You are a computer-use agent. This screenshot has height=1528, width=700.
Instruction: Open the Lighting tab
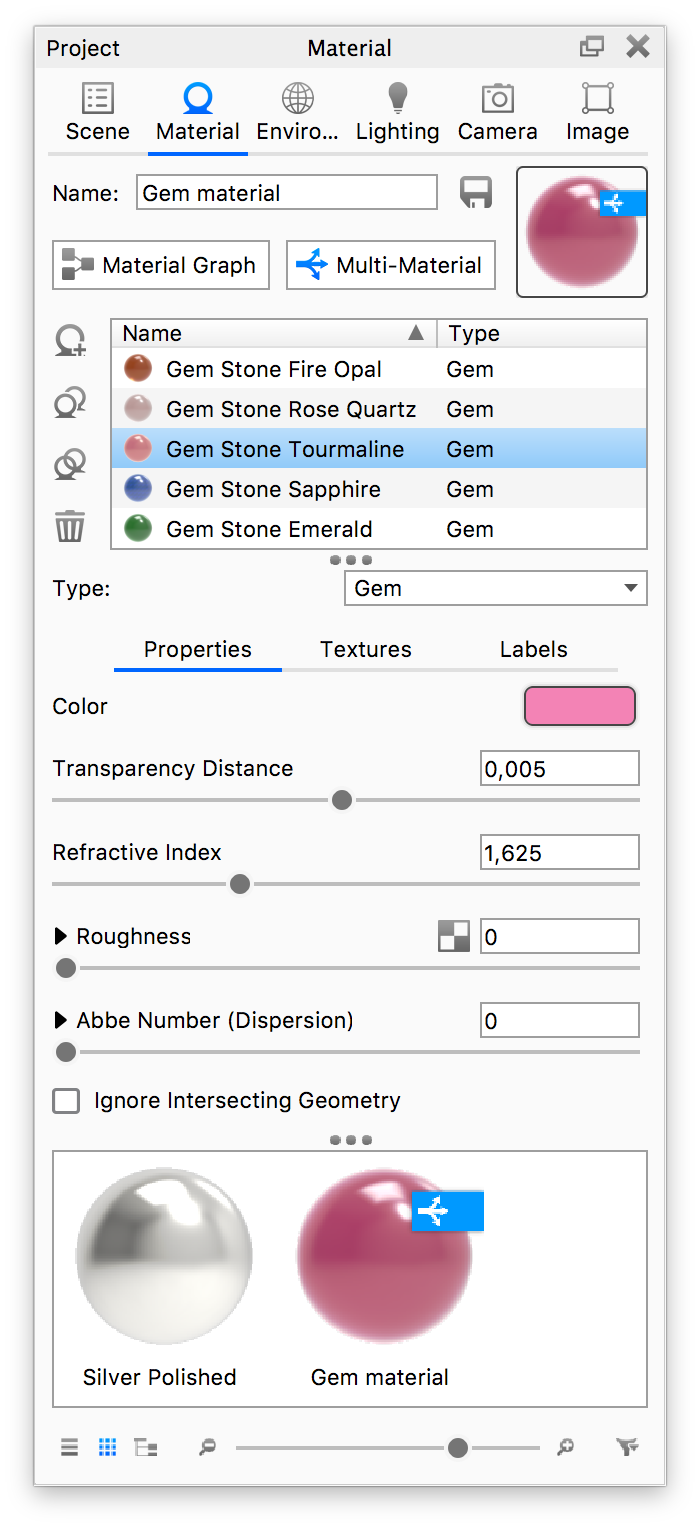397,113
